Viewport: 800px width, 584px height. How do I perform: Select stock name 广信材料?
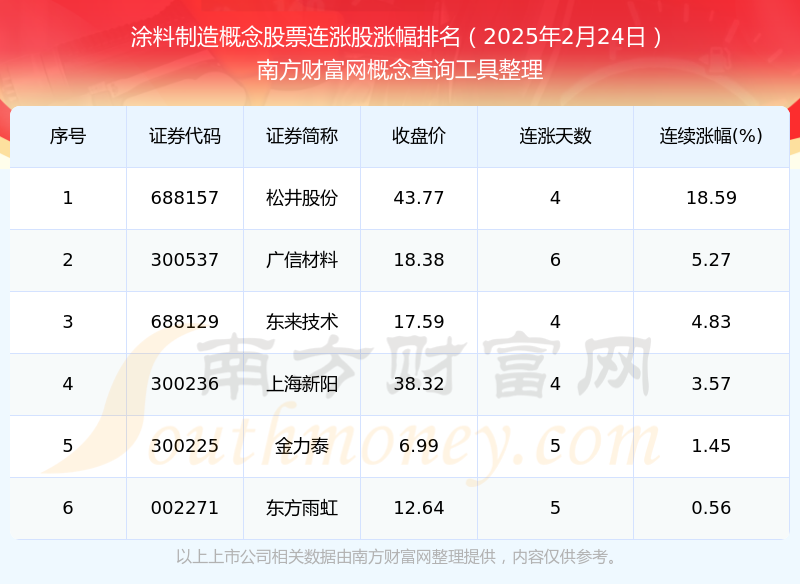[x=302, y=260]
